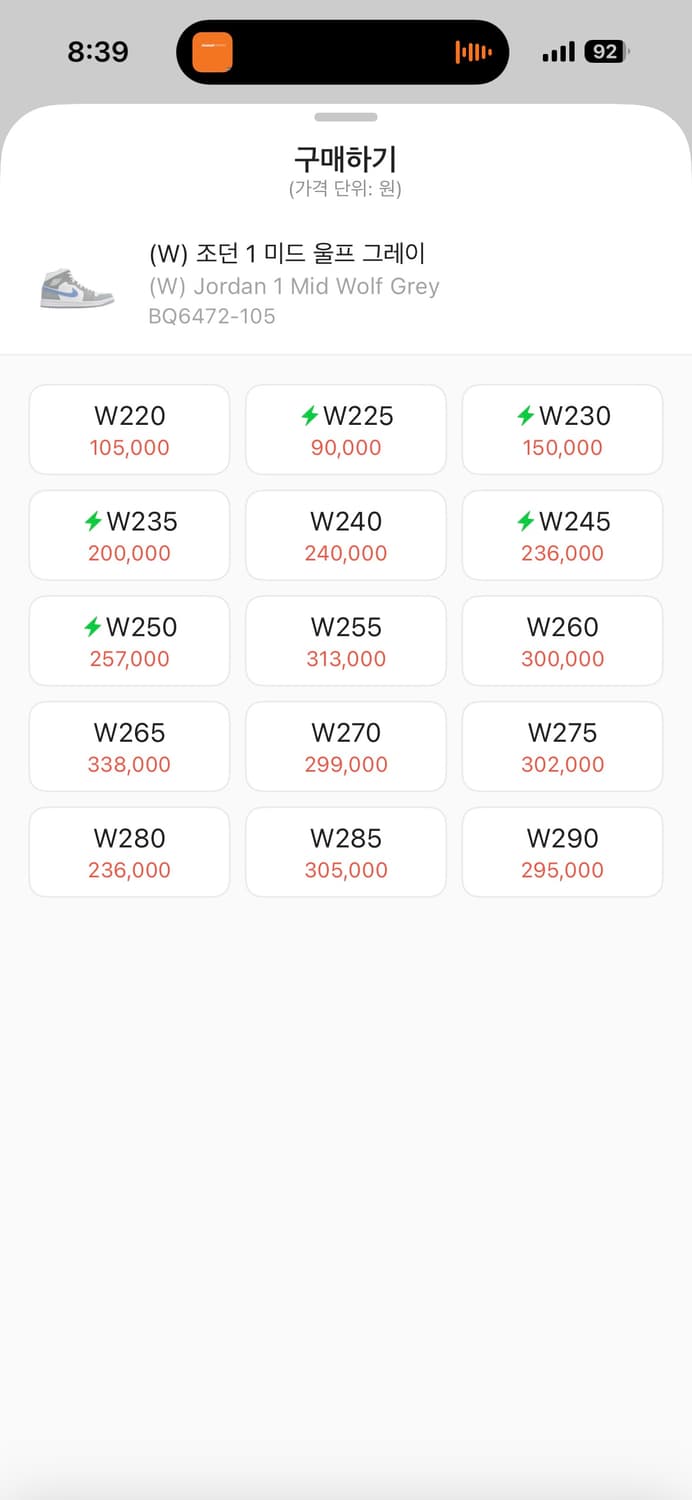Pick size W280 for 236,000 won
692x1500 pixels.
130,852
